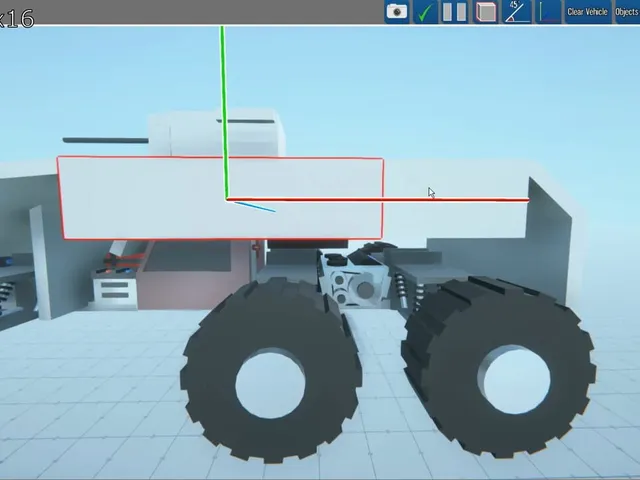Image resolution: width=640 pixels, height=480 pixels.
Task: Toggle the cube bounding box icon
Action: [x=486, y=11]
